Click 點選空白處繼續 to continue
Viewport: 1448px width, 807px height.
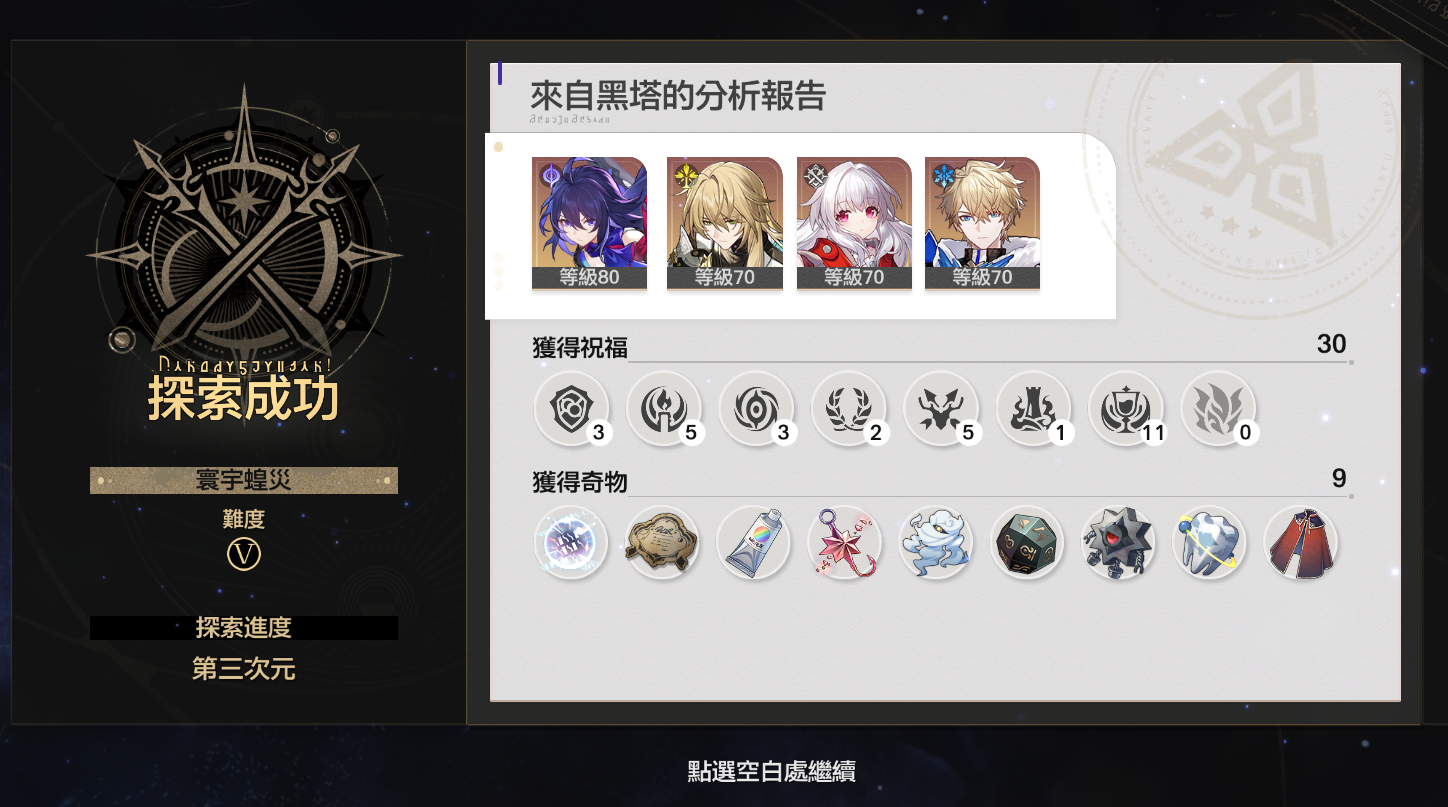click(771, 771)
